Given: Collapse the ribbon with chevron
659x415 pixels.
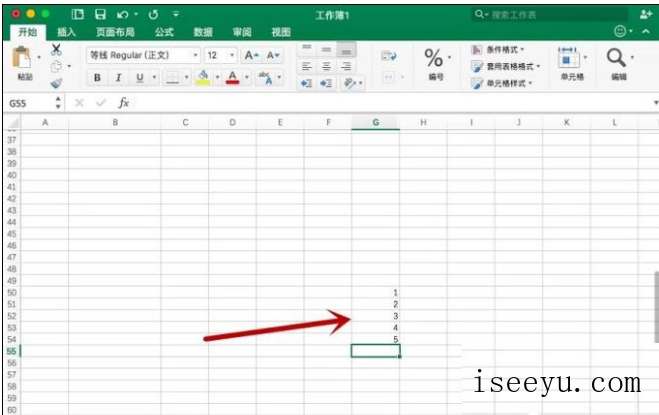Looking at the screenshot, I should [x=646, y=31].
